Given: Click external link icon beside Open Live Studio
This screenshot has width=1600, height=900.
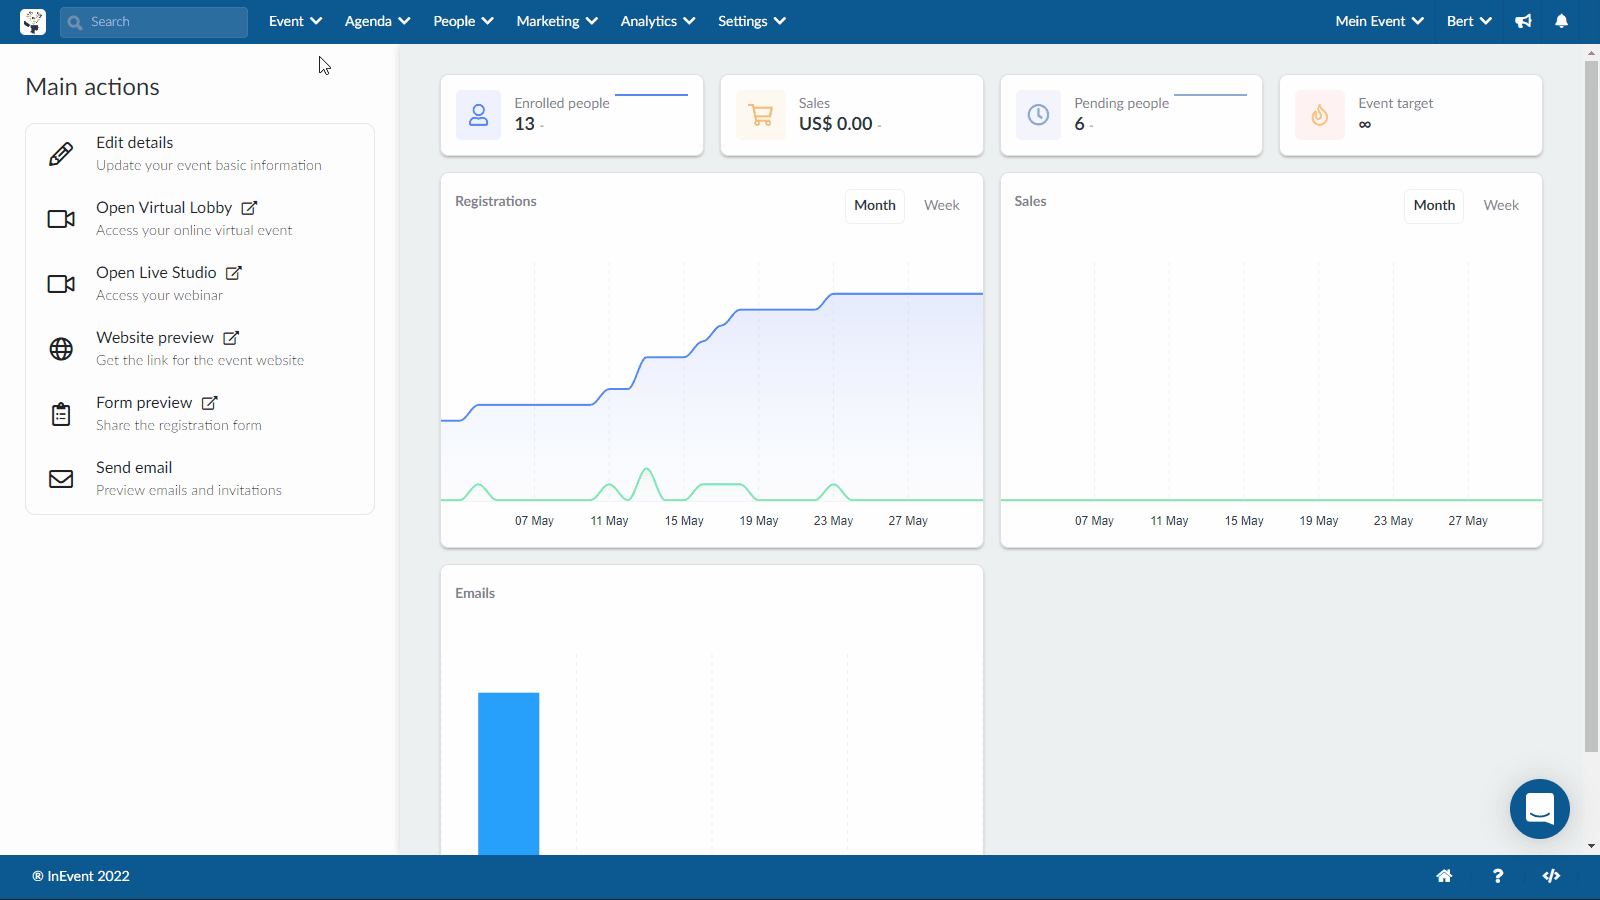Looking at the screenshot, I should (234, 273).
